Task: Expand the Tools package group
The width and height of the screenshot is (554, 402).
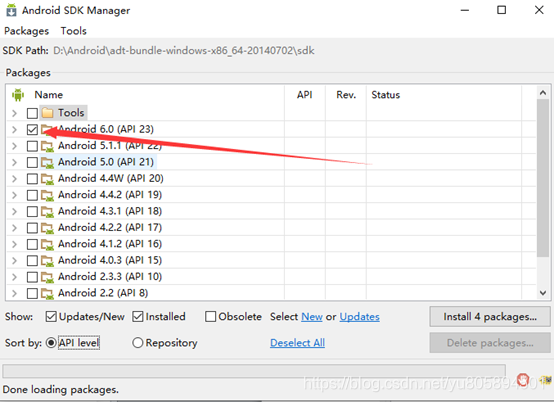Action: tap(14, 113)
